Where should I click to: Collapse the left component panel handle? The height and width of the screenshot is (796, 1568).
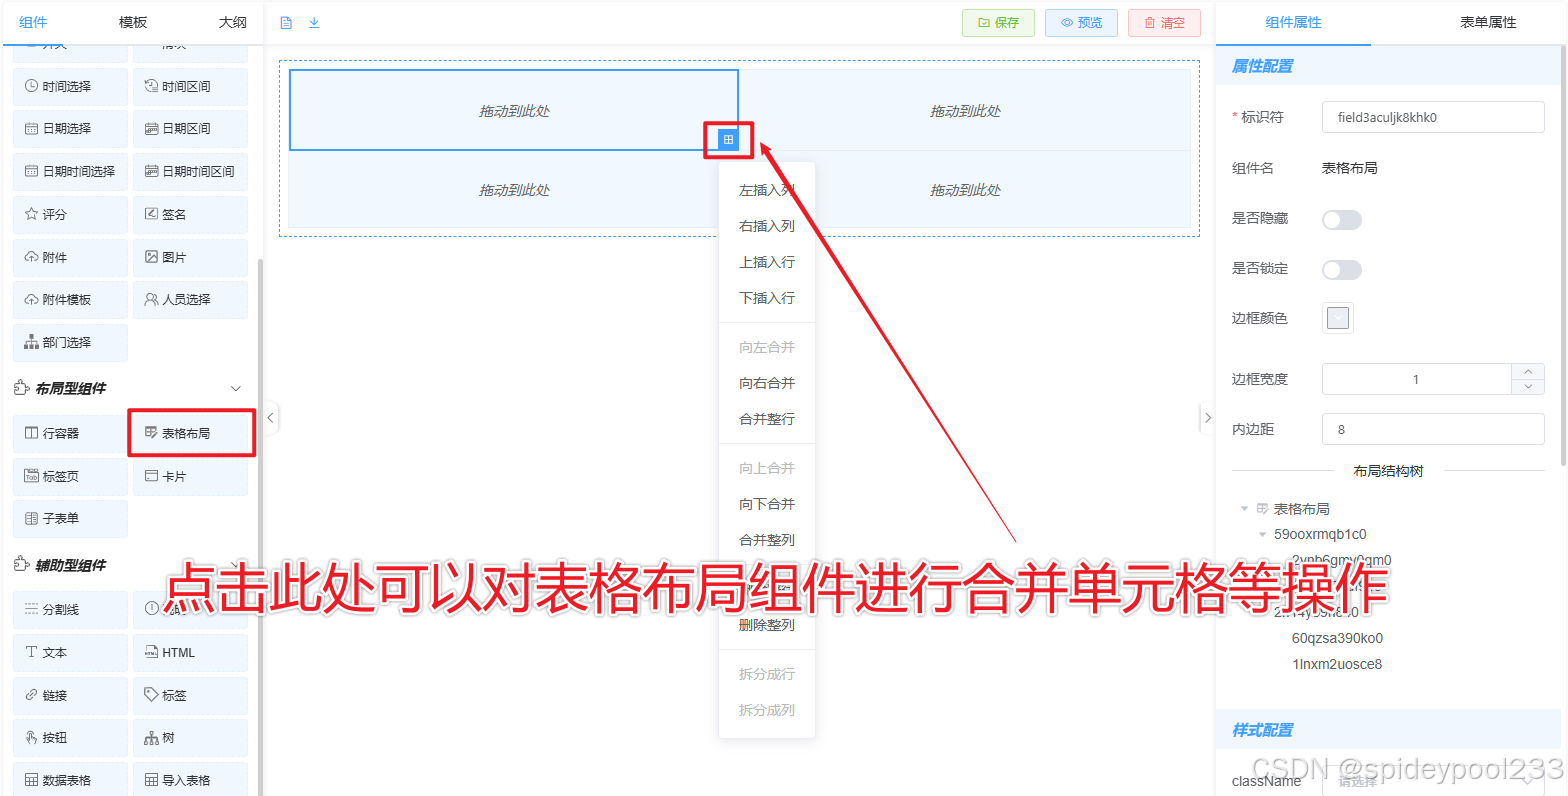(x=270, y=417)
